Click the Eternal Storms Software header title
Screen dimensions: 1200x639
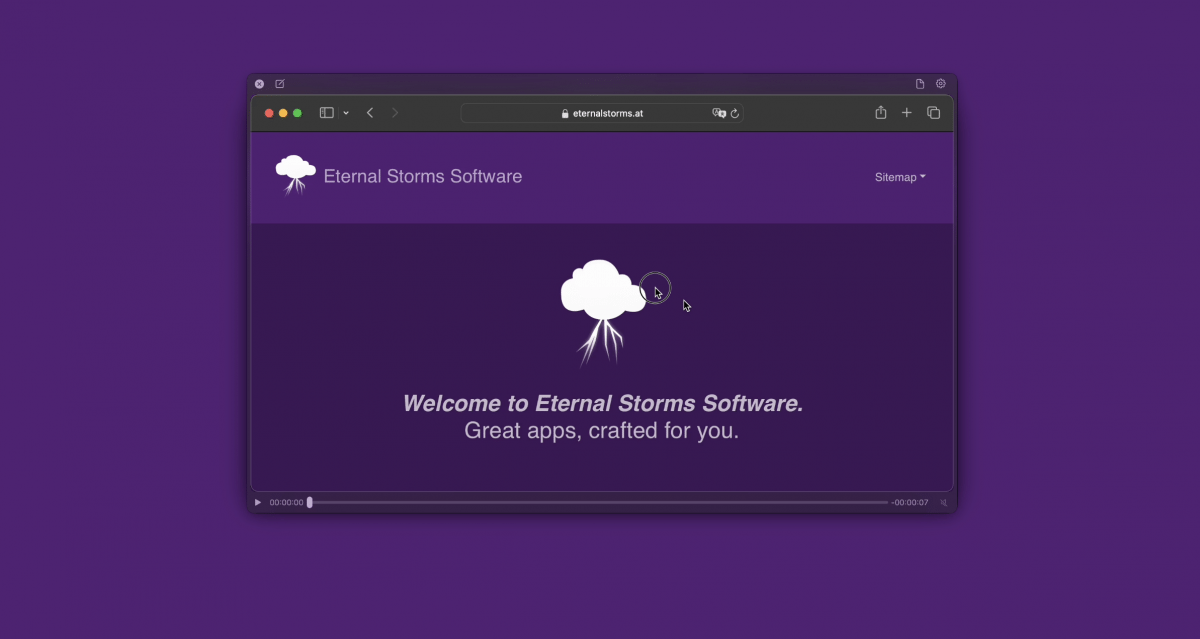[x=422, y=177]
